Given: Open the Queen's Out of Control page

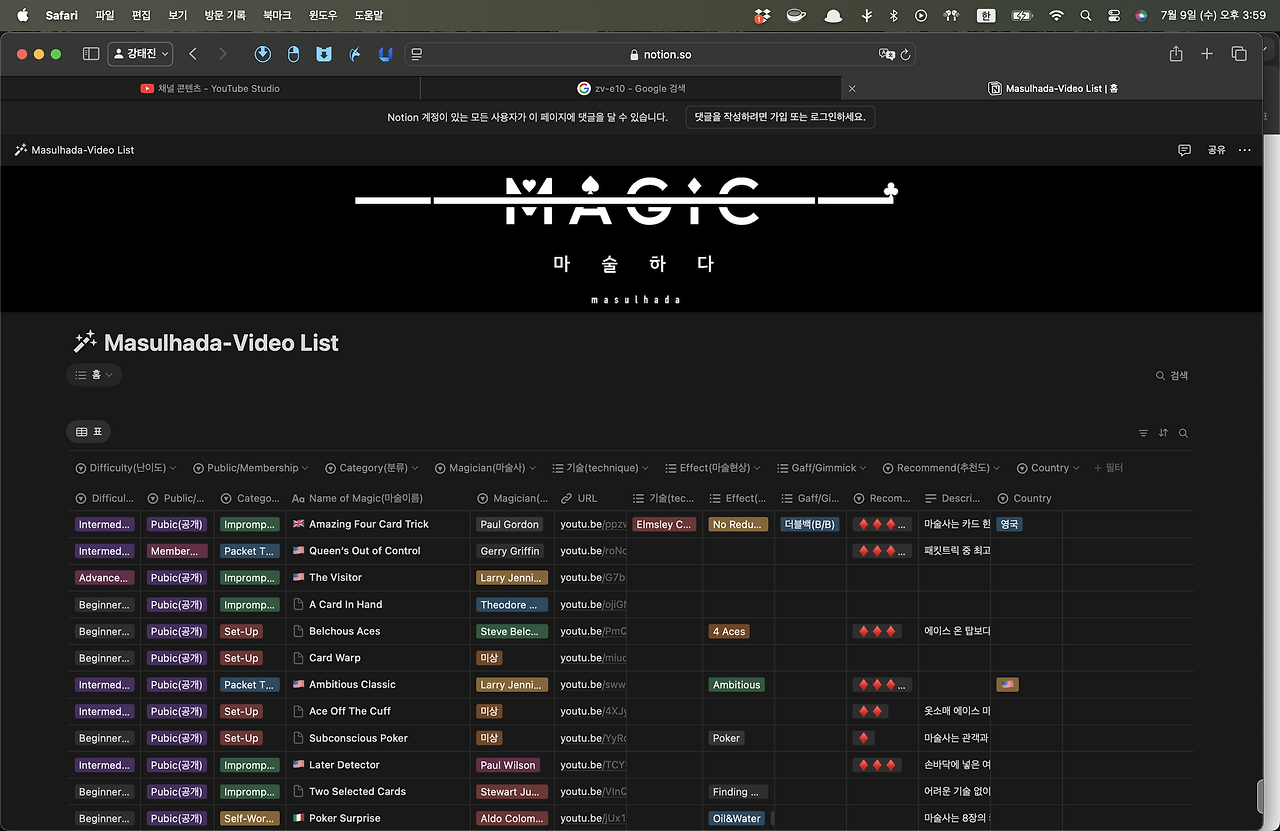Looking at the screenshot, I should point(364,551).
